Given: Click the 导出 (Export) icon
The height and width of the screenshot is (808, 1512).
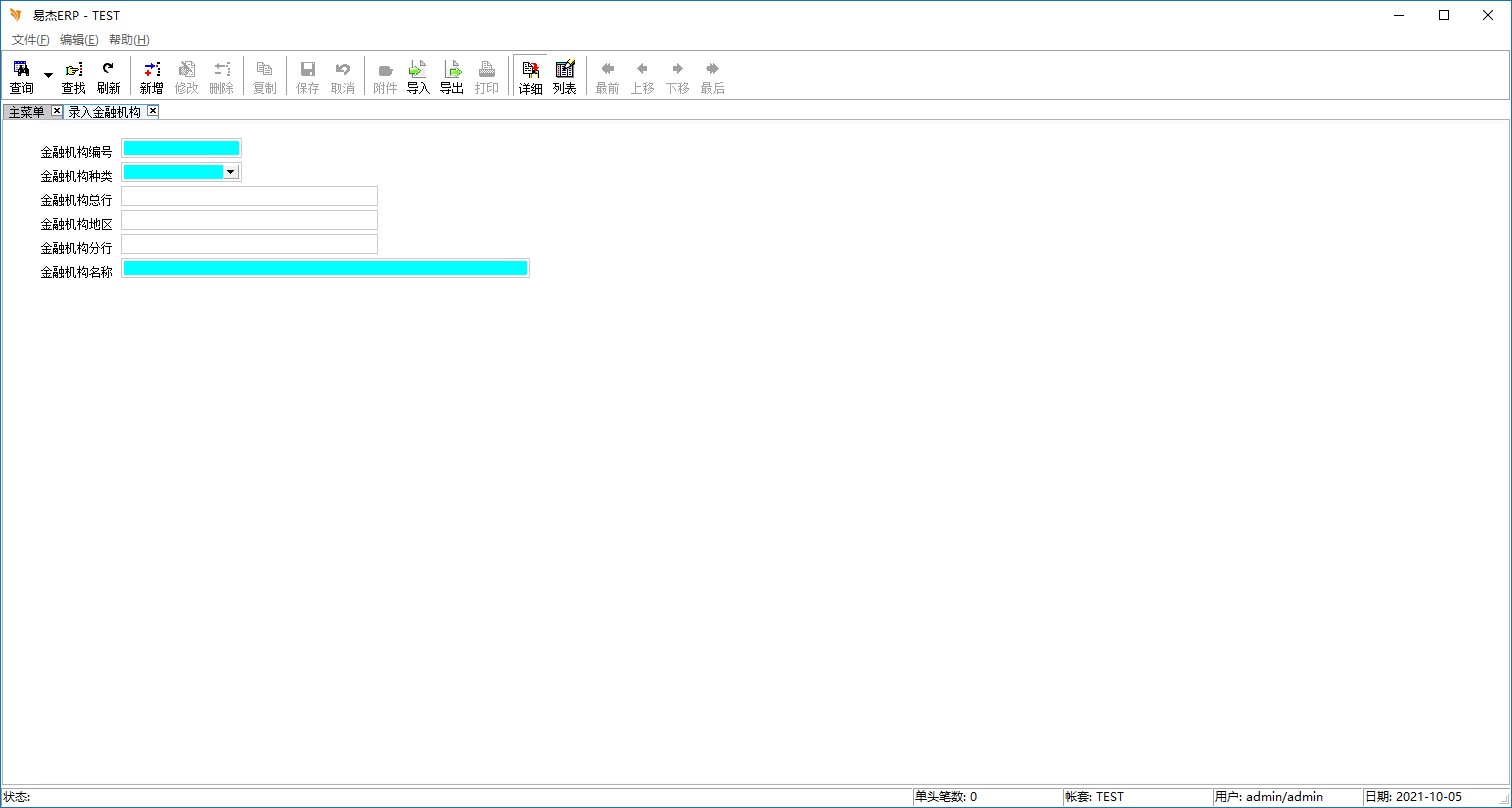Looking at the screenshot, I should coord(452,77).
